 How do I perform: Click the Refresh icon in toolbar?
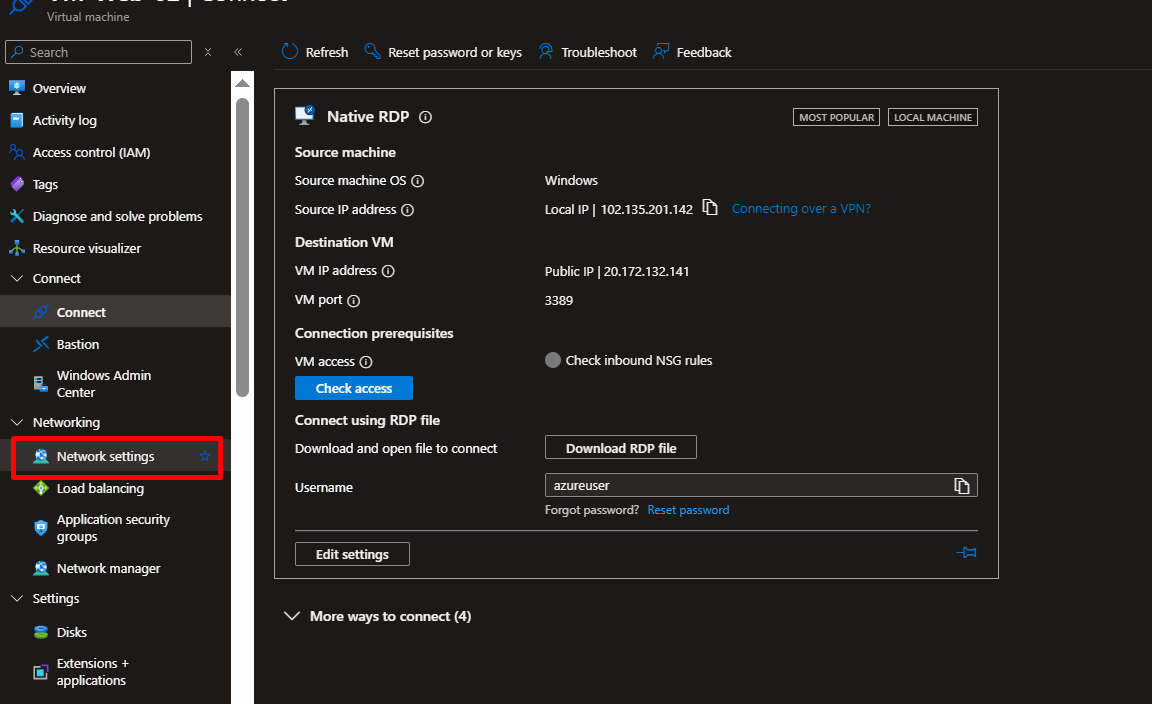click(x=290, y=52)
